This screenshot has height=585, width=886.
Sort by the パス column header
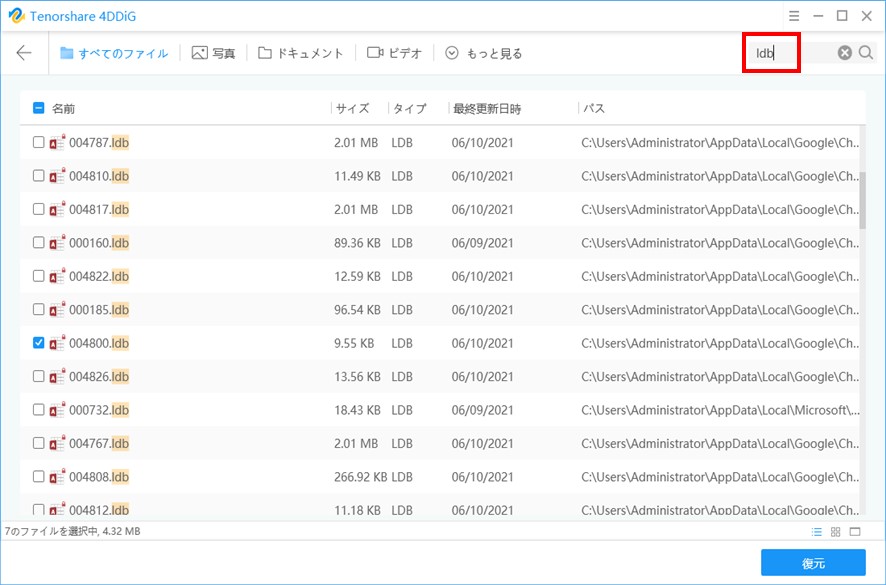tap(594, 109)
